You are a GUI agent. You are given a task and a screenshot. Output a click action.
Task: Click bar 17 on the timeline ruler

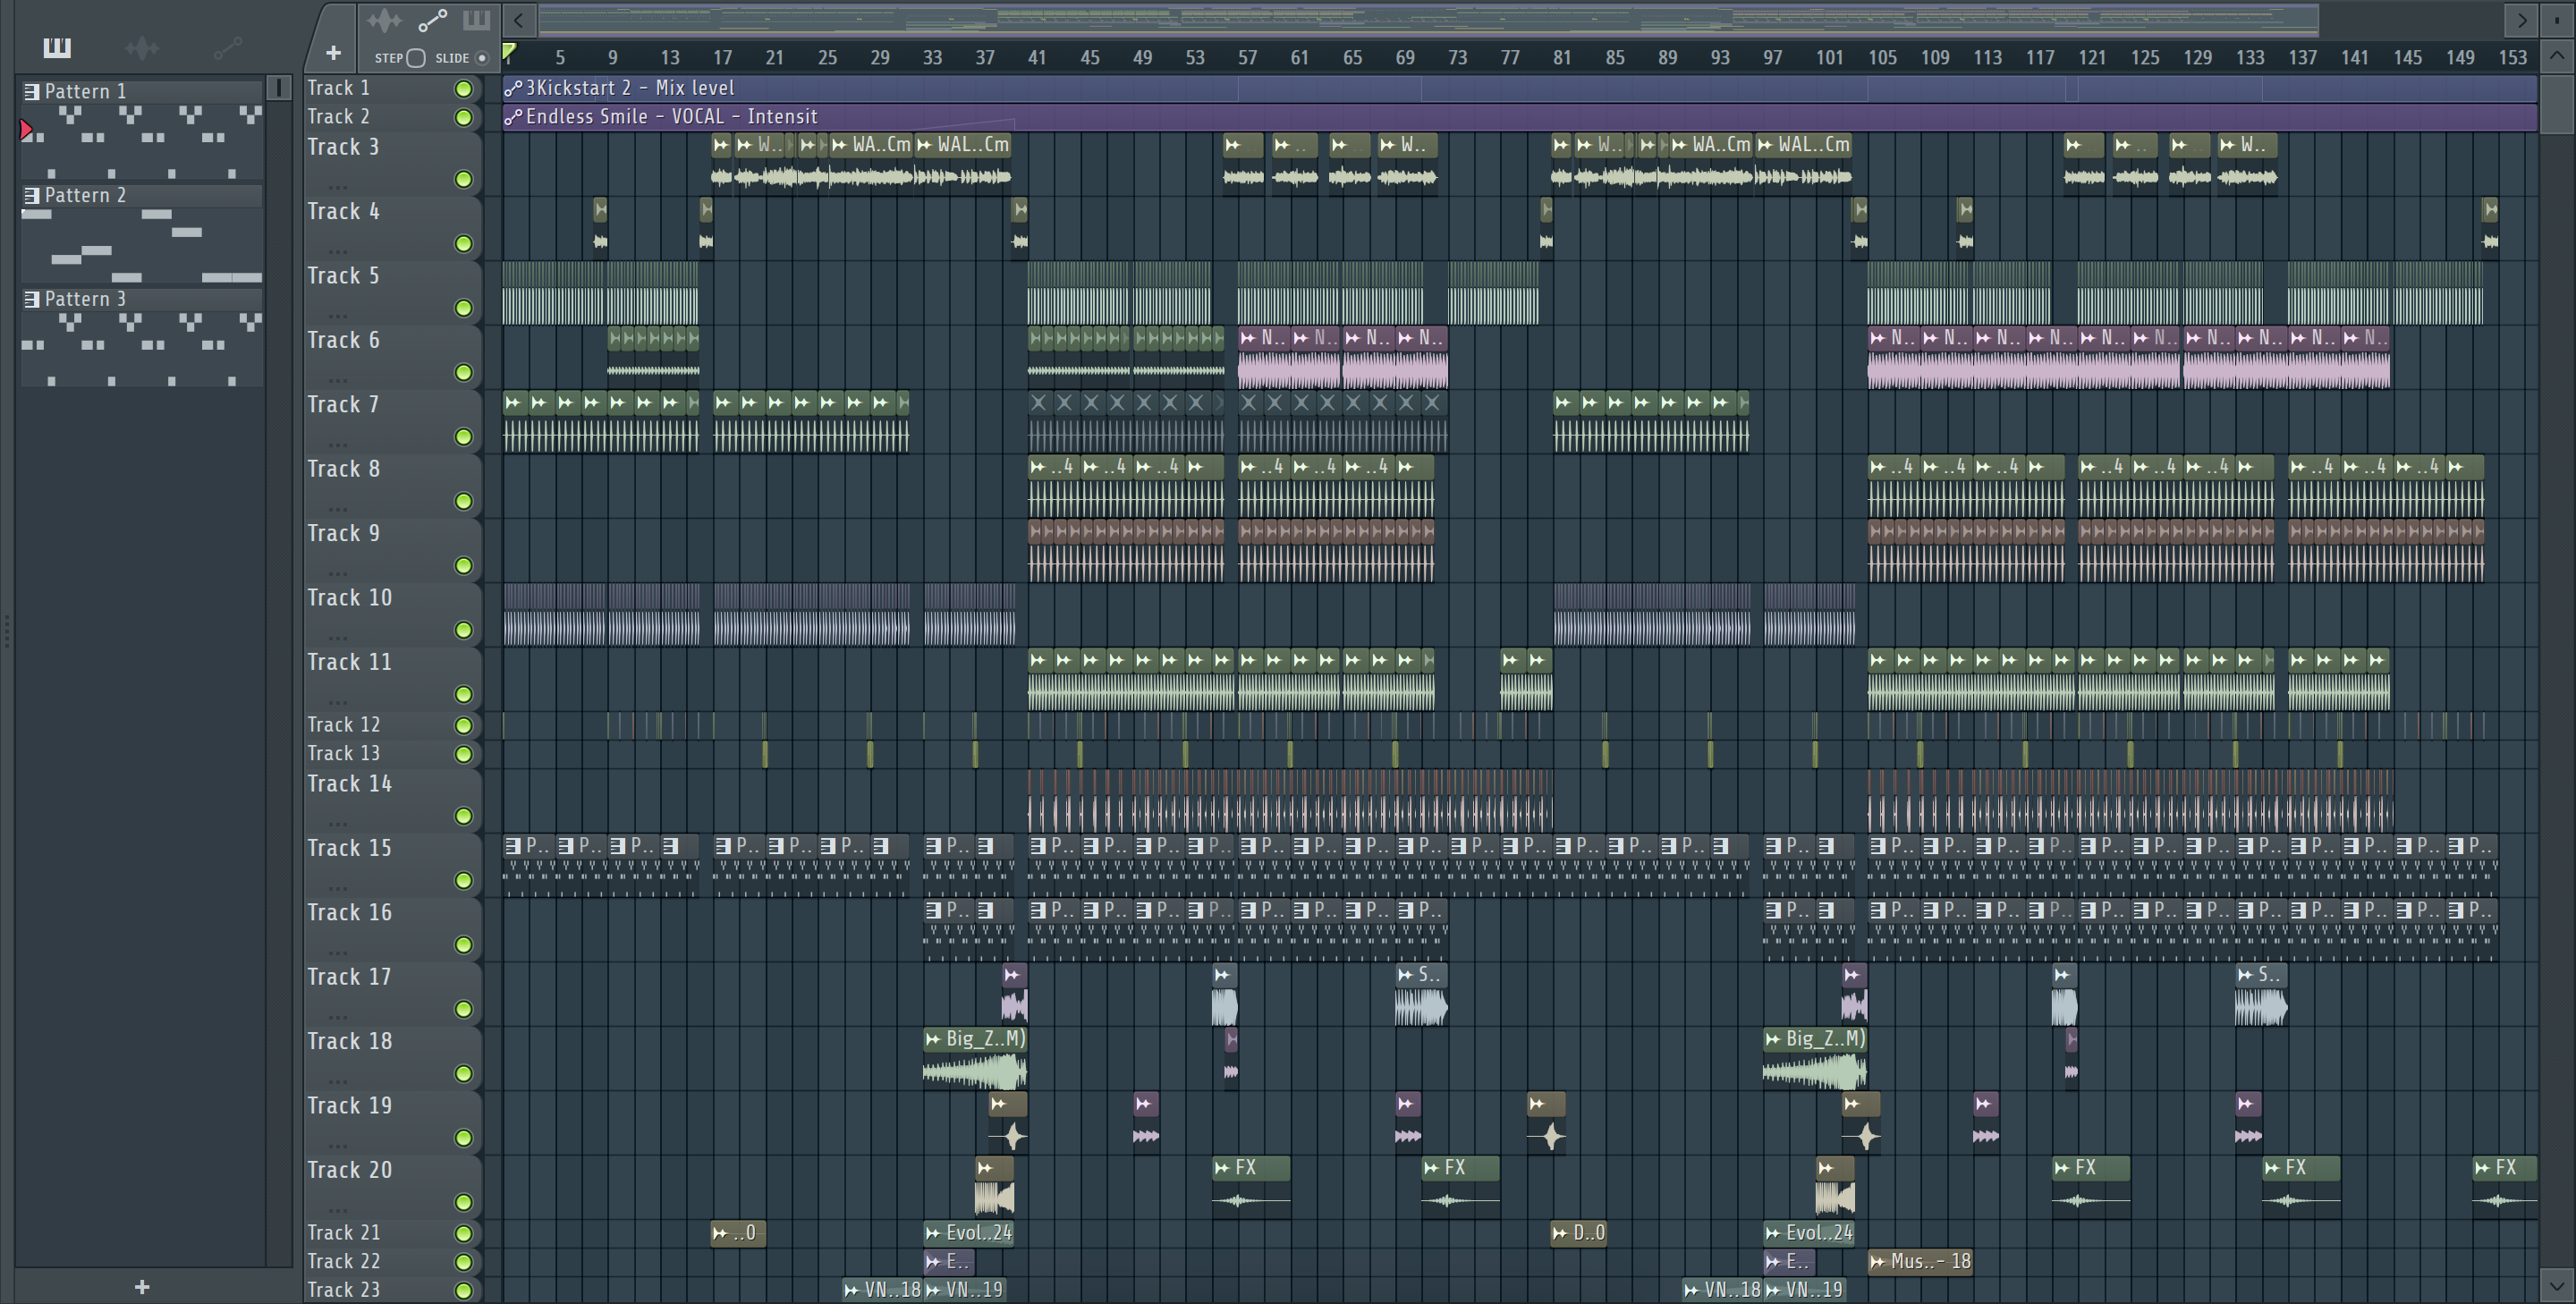click(722, 58)
